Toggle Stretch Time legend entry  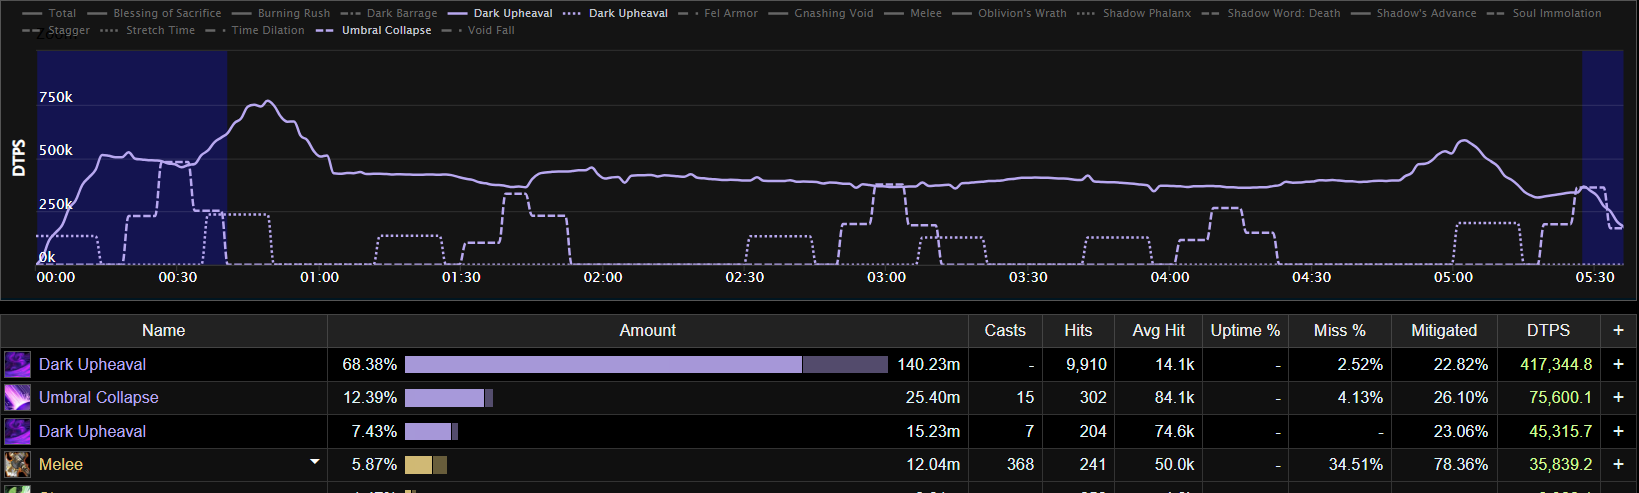click(148, 30)
